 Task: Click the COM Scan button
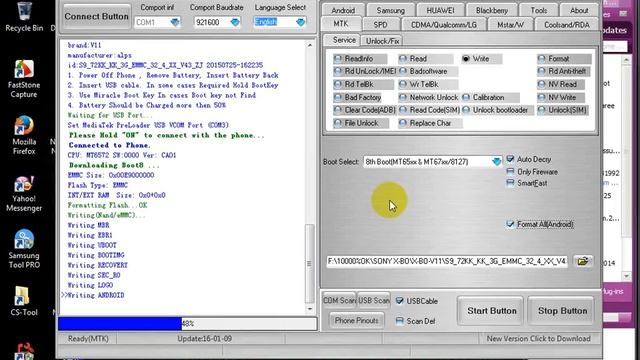tap(339, 301)
